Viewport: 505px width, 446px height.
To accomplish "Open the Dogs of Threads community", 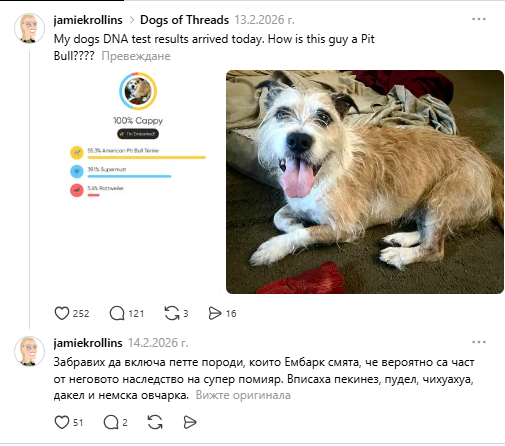I will tap(184, 20).
